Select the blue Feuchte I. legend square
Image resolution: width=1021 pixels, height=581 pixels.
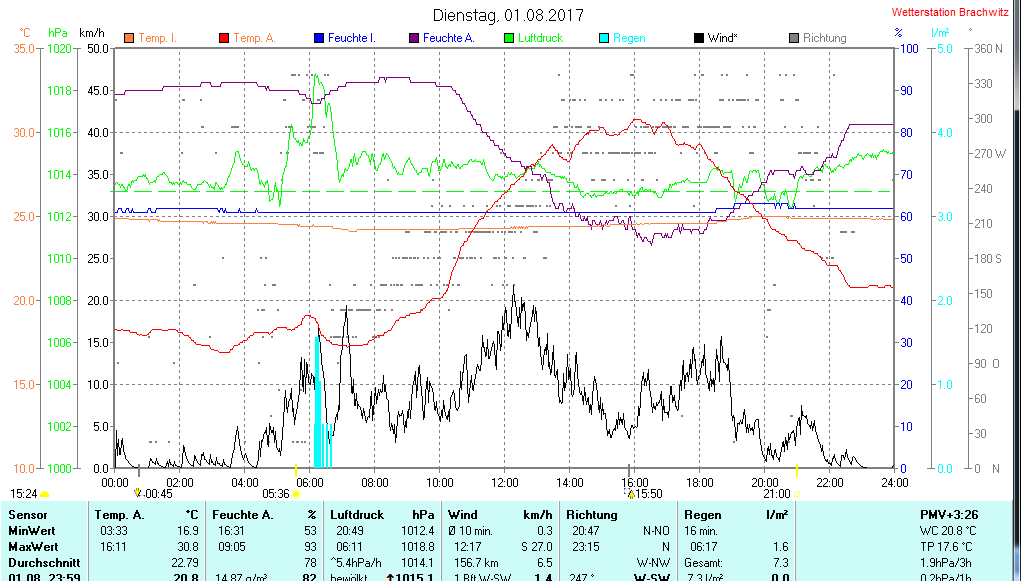click(318, 38)
